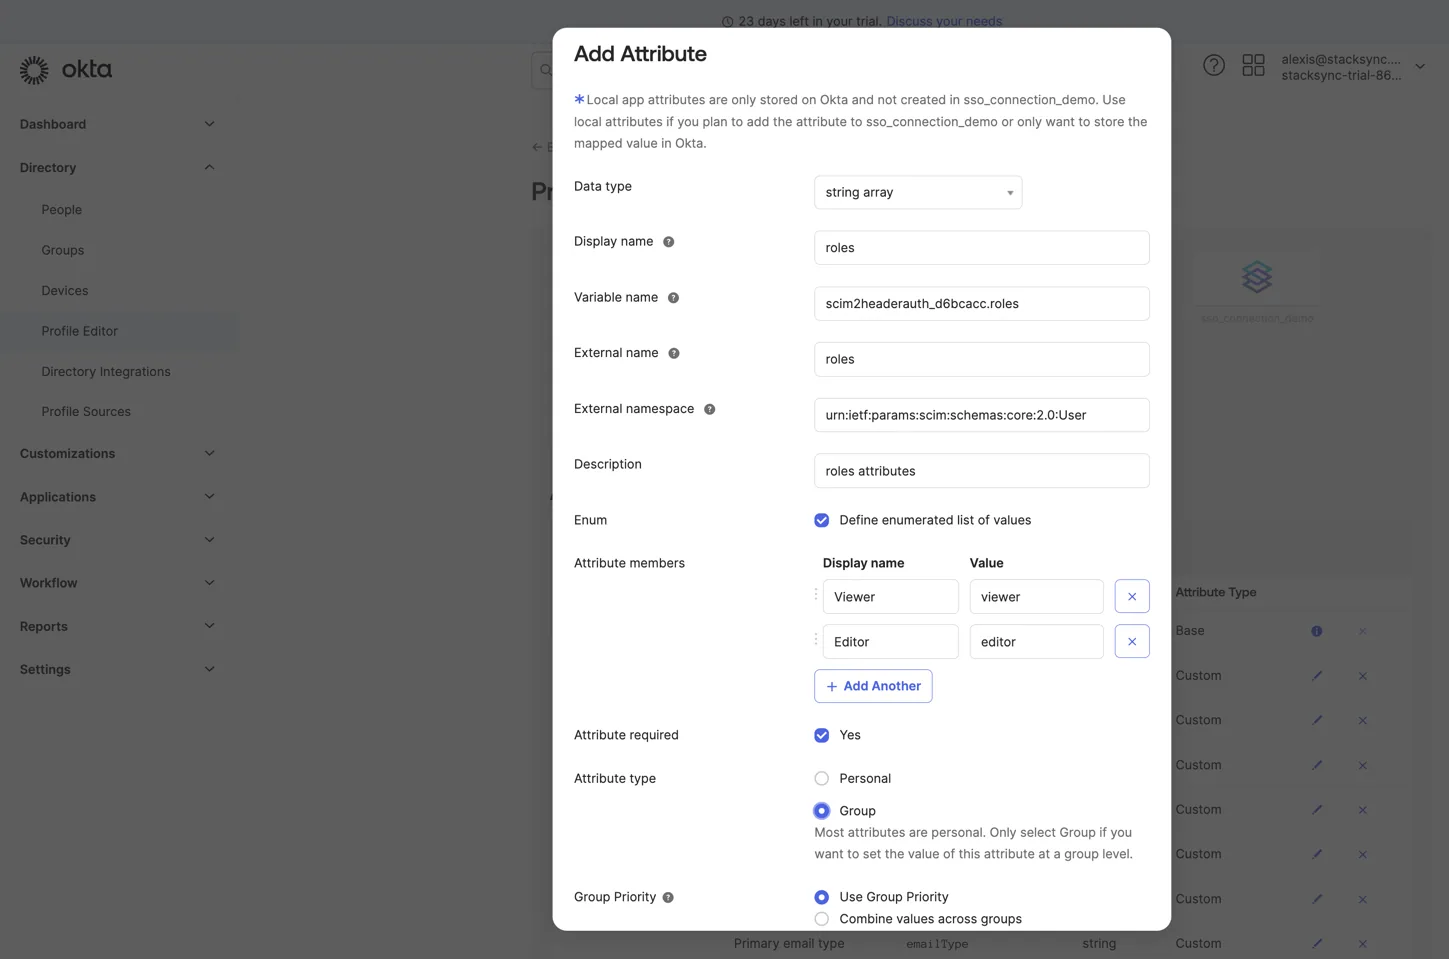Click Group Priority help tooltip icon
Image resolution: width=1449 pixels, height=959 pixels.
(x=668, y=898)
